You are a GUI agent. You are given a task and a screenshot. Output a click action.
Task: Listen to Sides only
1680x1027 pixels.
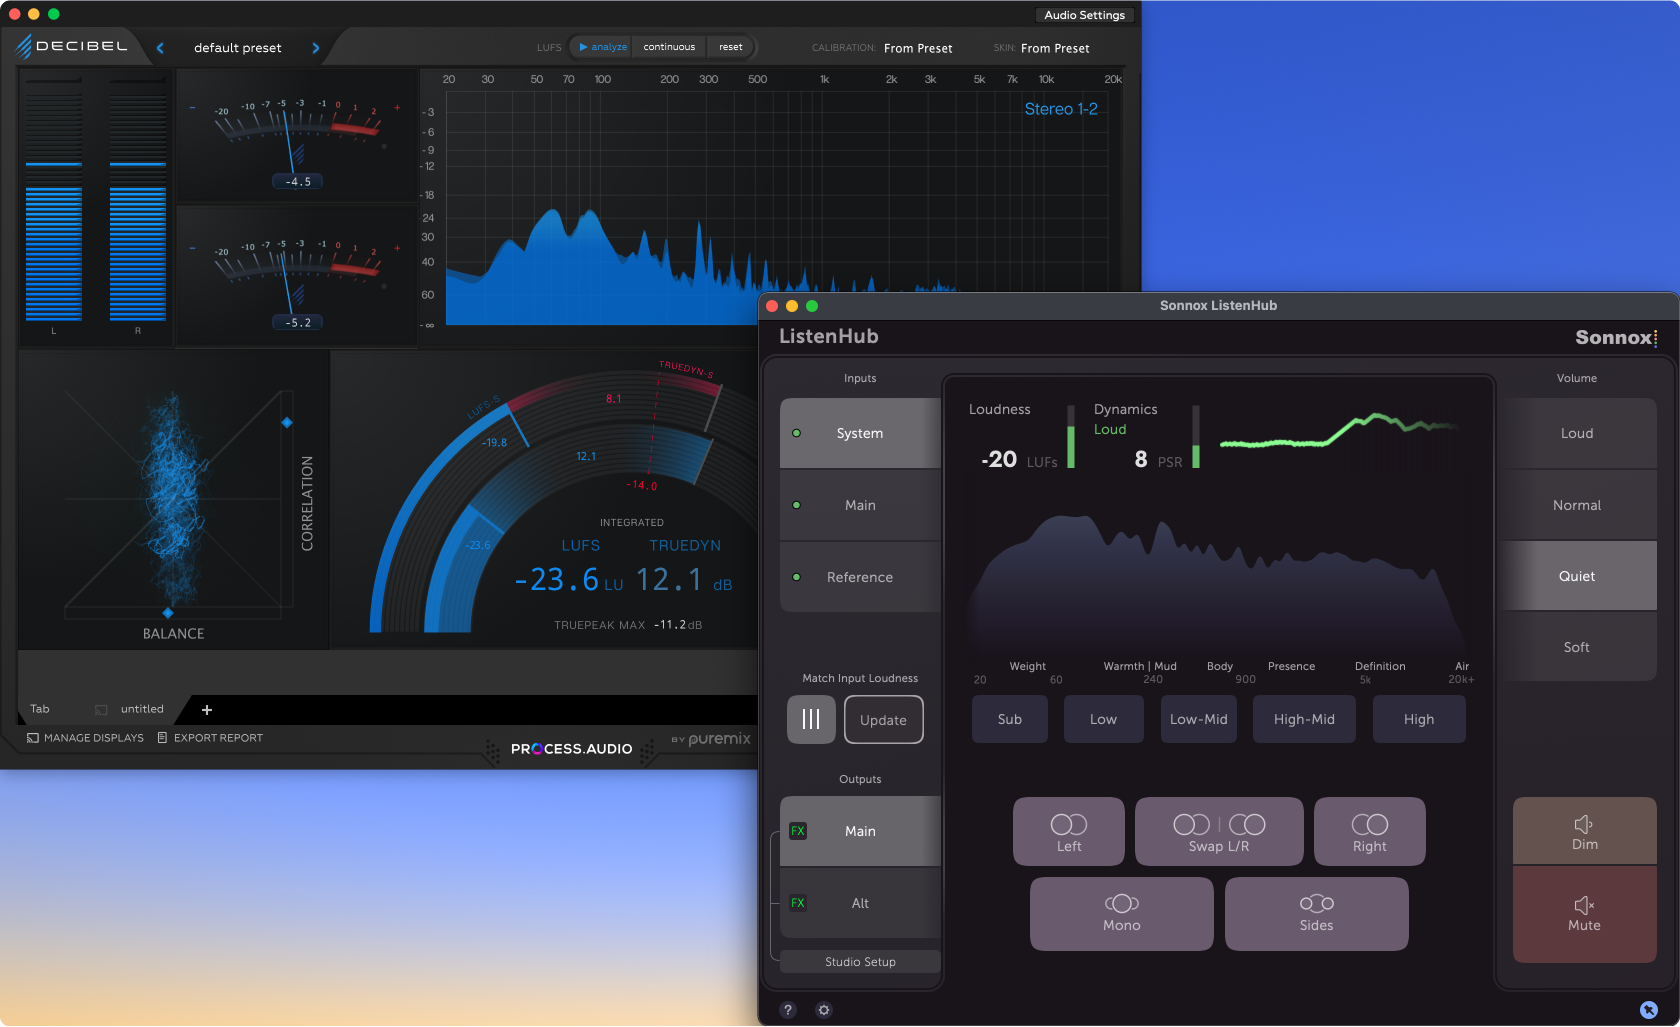click(1317, 914)
